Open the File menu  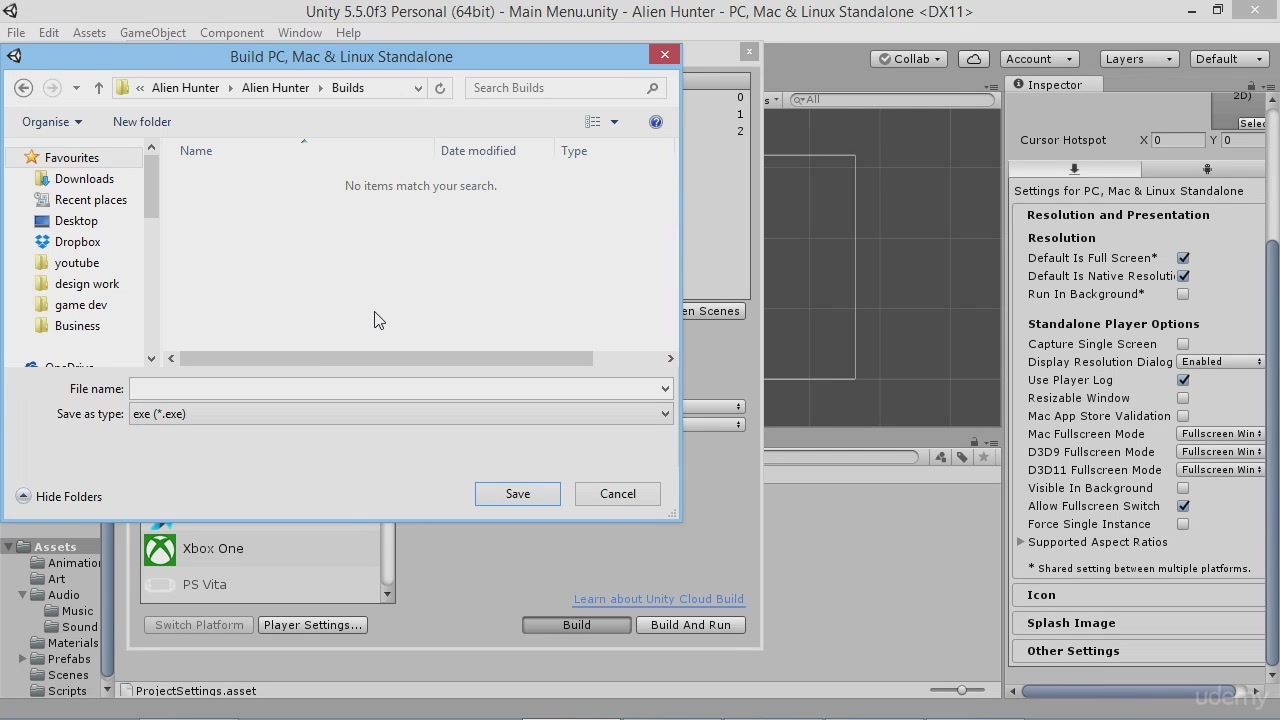pos(16,33)
